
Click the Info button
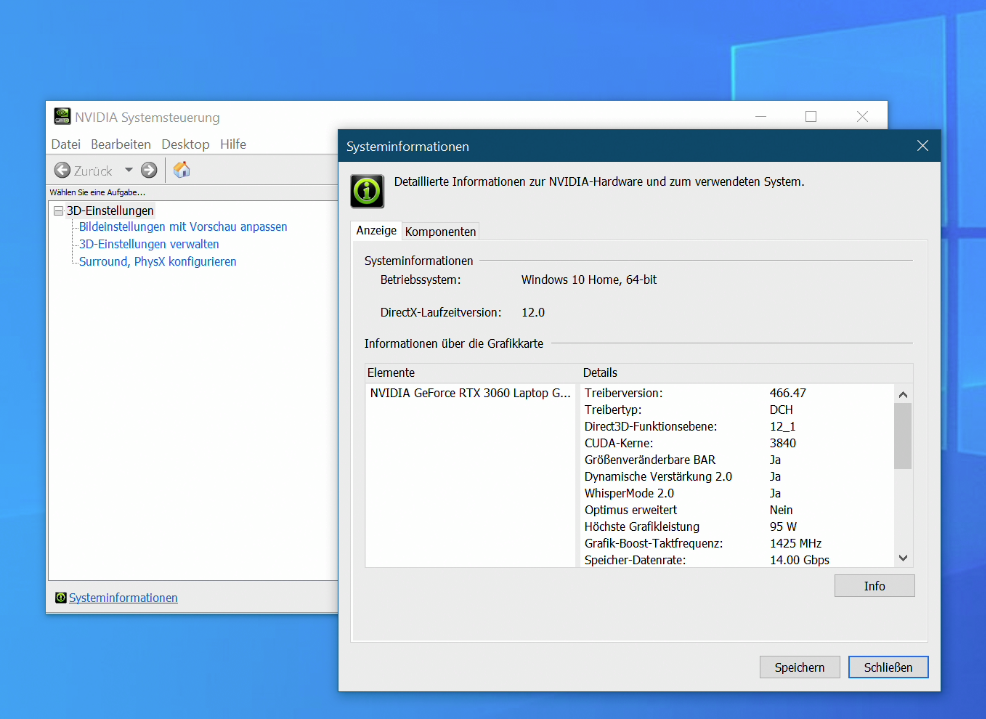pyautogui.click(x=874, y=586)
